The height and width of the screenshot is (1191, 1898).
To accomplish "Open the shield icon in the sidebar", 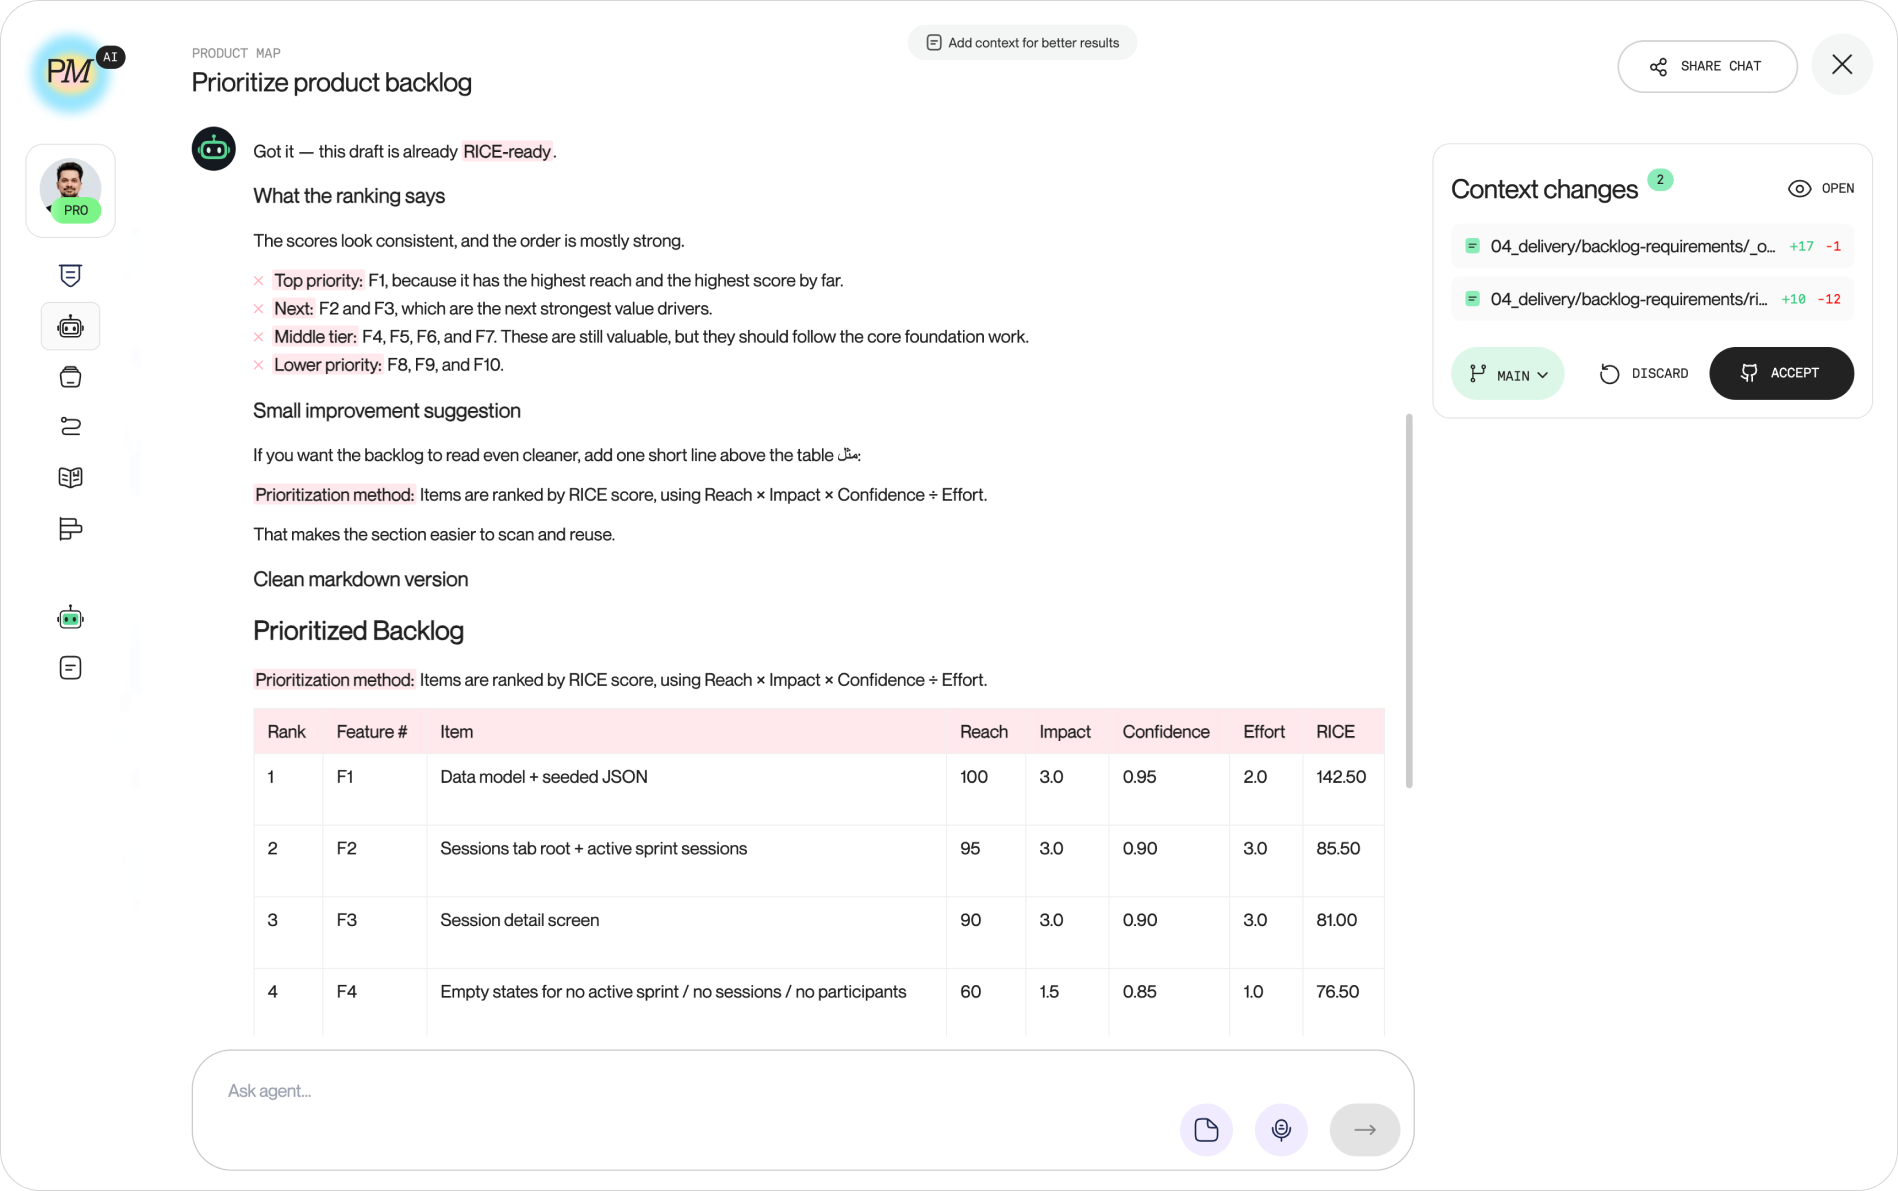I will pos(70,275).
